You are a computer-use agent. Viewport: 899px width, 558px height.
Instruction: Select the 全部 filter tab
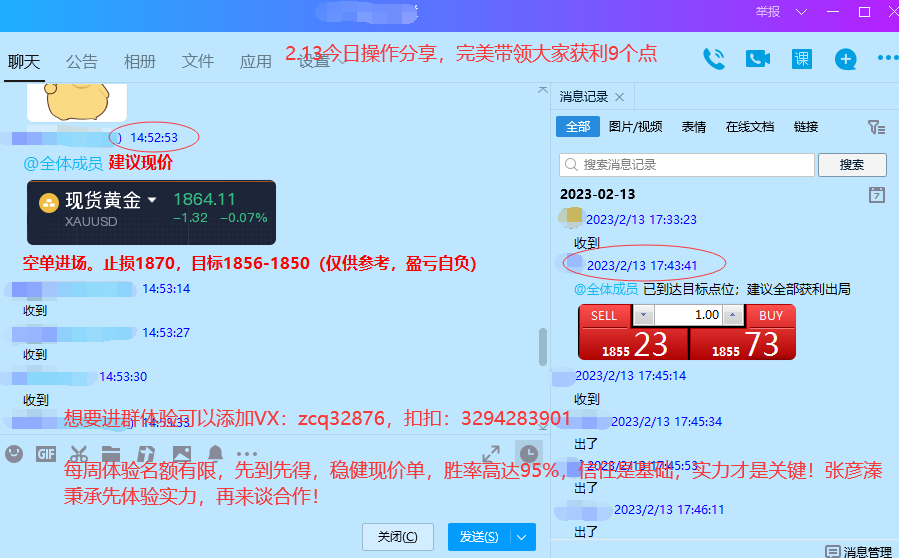[x=578, y=127]
